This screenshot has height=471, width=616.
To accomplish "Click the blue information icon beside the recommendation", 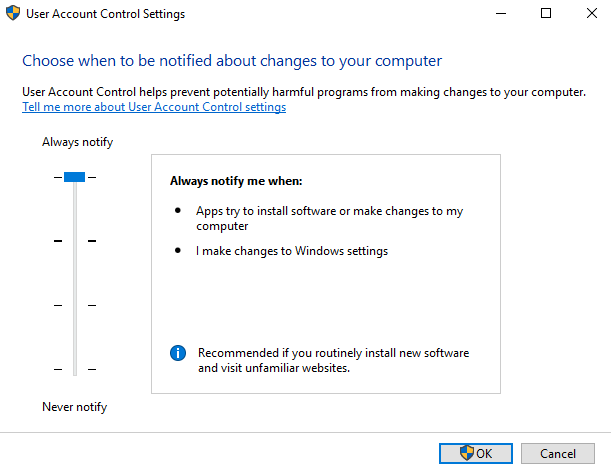I will point(179,353).
